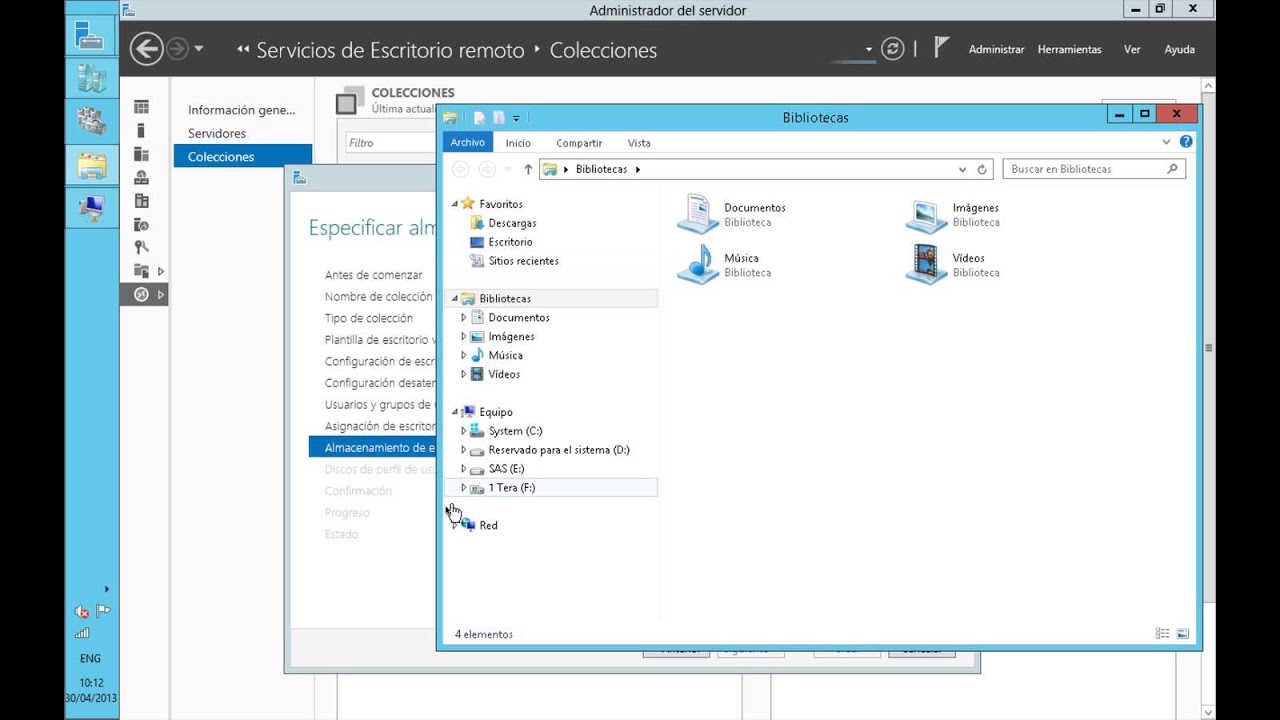Select SAS (E:) drive

506,468
